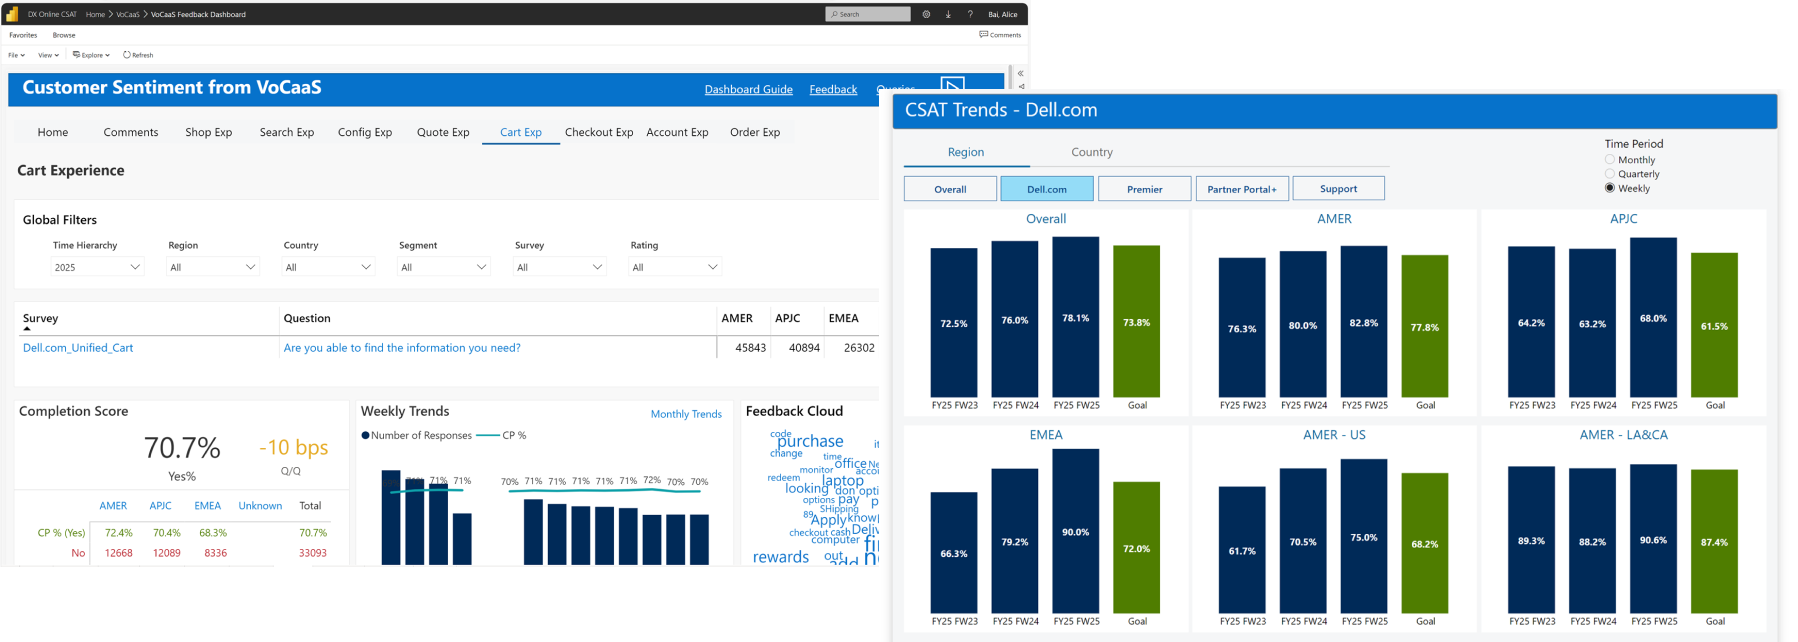The height and width of the screenshot is (642, 1798).
Task: Click the download arrow icon in header
Action: (x=948, y=14)
